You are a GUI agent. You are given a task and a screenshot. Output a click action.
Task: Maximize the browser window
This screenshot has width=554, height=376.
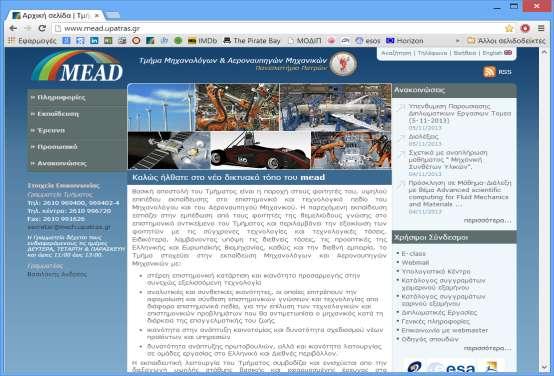click(x=514, y=6)
